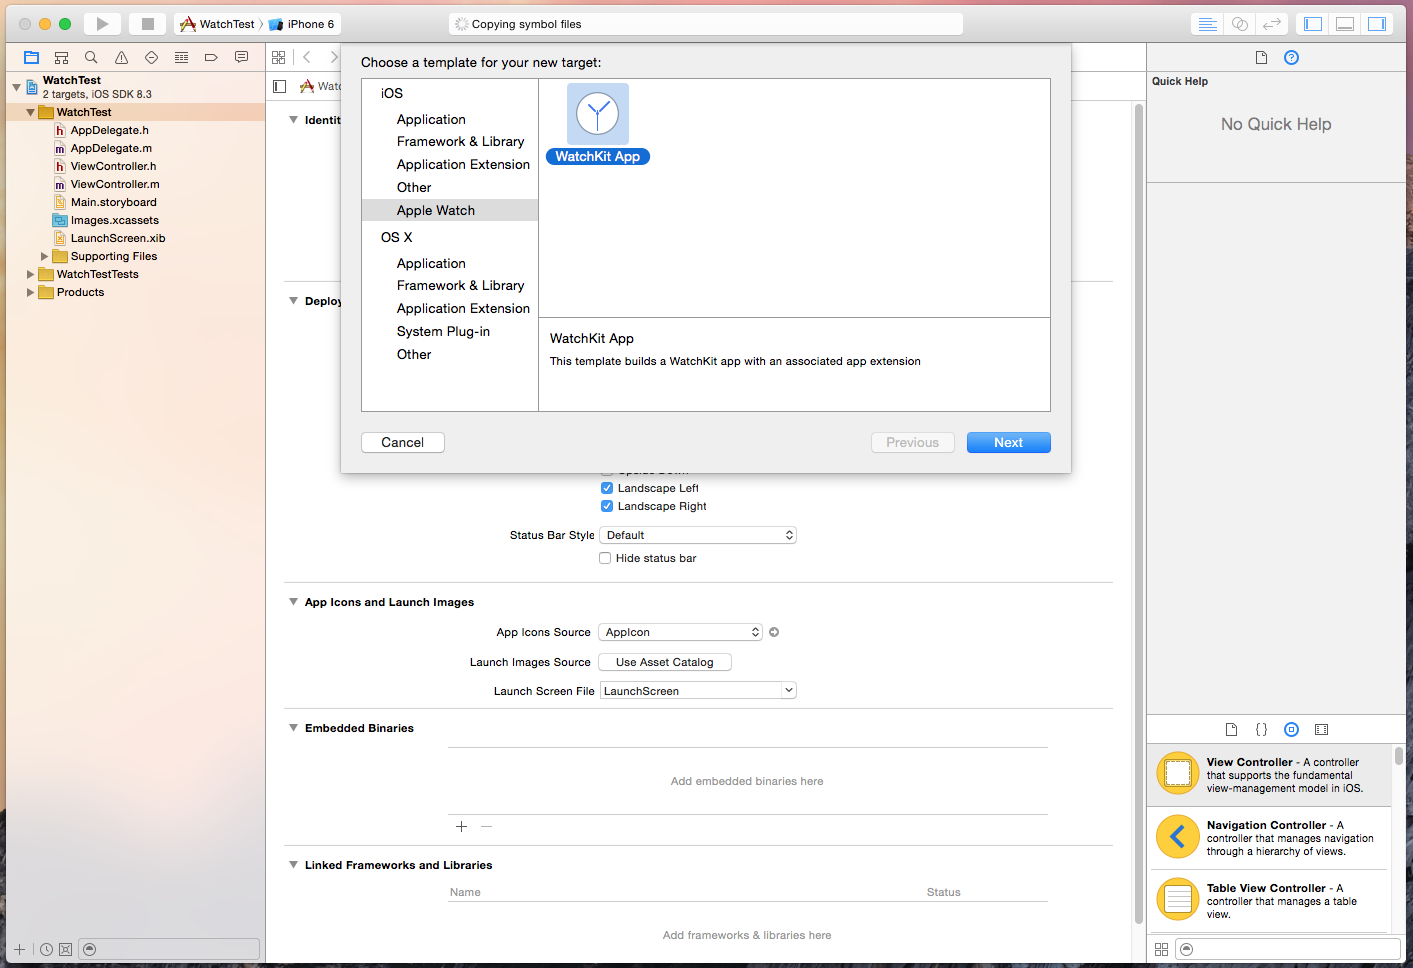Show the Object library
The width and height of the screenshot is (1413, 968).
point(1291,730)
